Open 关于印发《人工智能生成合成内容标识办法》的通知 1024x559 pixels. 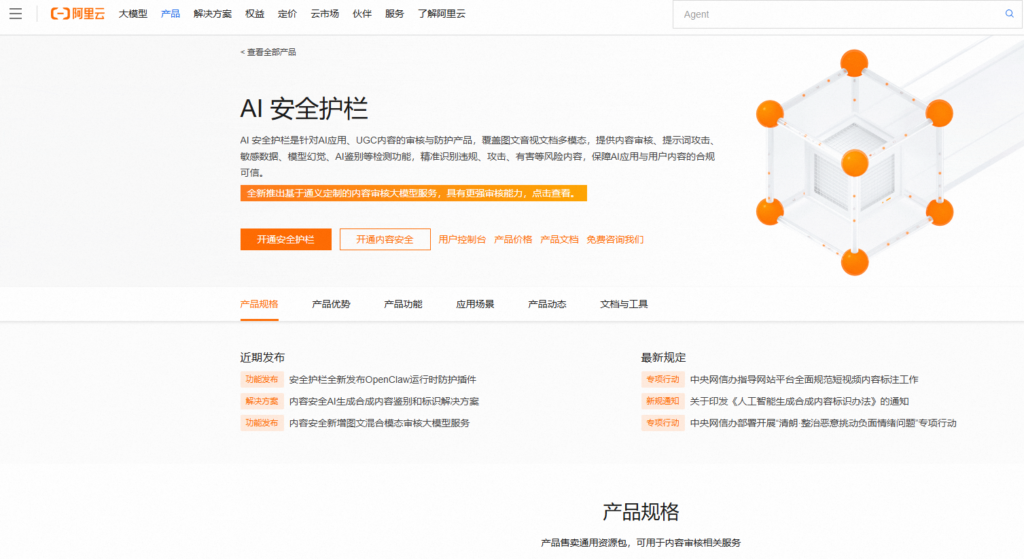[x=799, y=402]
